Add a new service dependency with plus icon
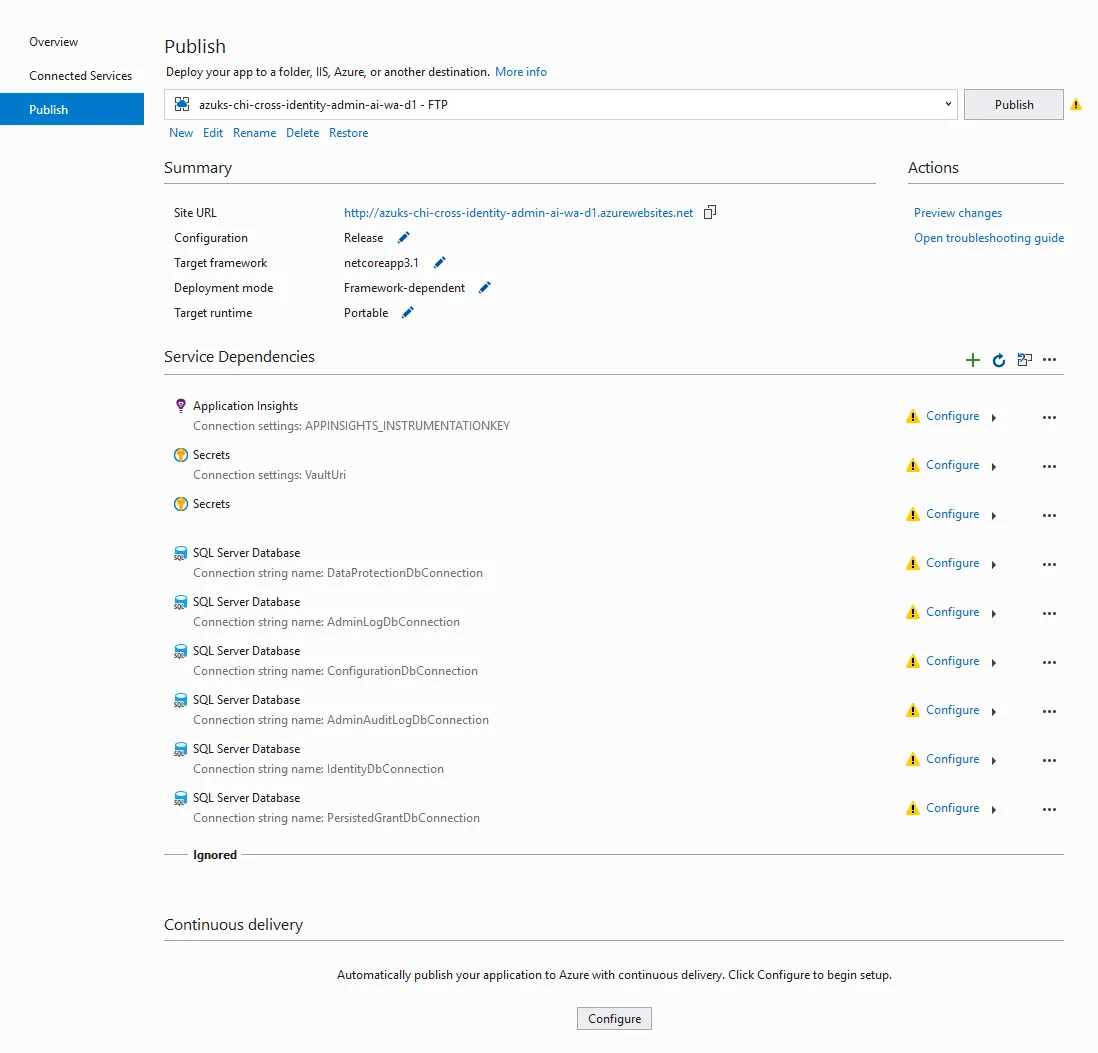The height and width of the screenshot is (1053, 1098). [x=972, y=360]
